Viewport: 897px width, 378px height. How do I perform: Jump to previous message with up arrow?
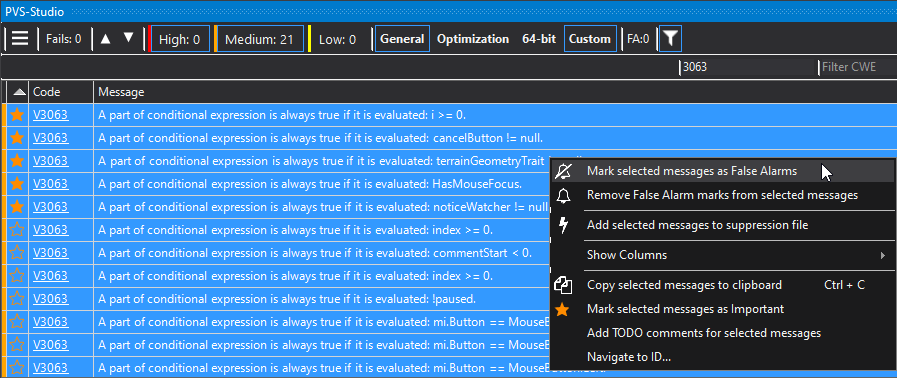click(105, 39)
